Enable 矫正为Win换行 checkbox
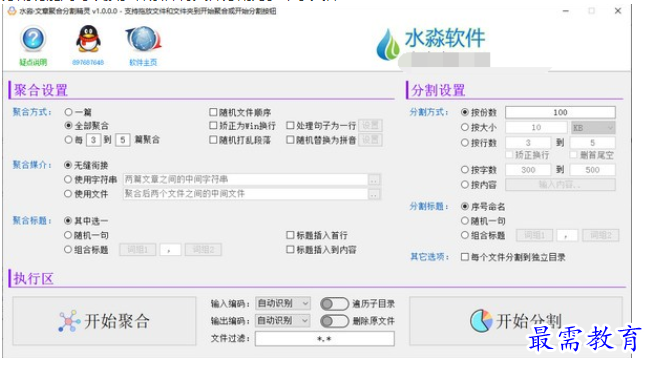This screenshot has width=650, height=370. 213,126
